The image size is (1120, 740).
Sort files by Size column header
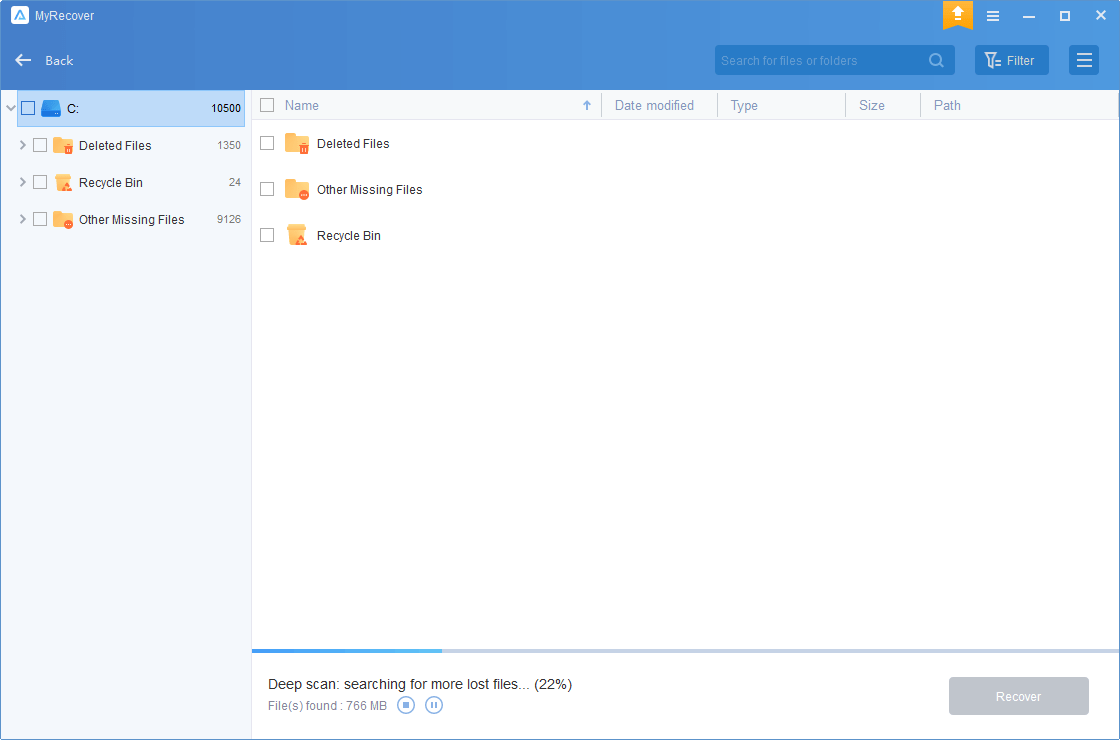[871, 105]
